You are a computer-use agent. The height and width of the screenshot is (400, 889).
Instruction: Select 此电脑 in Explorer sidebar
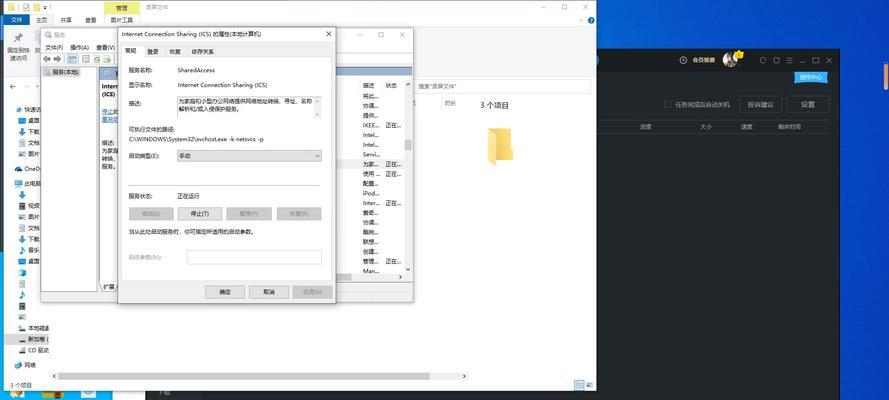(x=29, y=184)
